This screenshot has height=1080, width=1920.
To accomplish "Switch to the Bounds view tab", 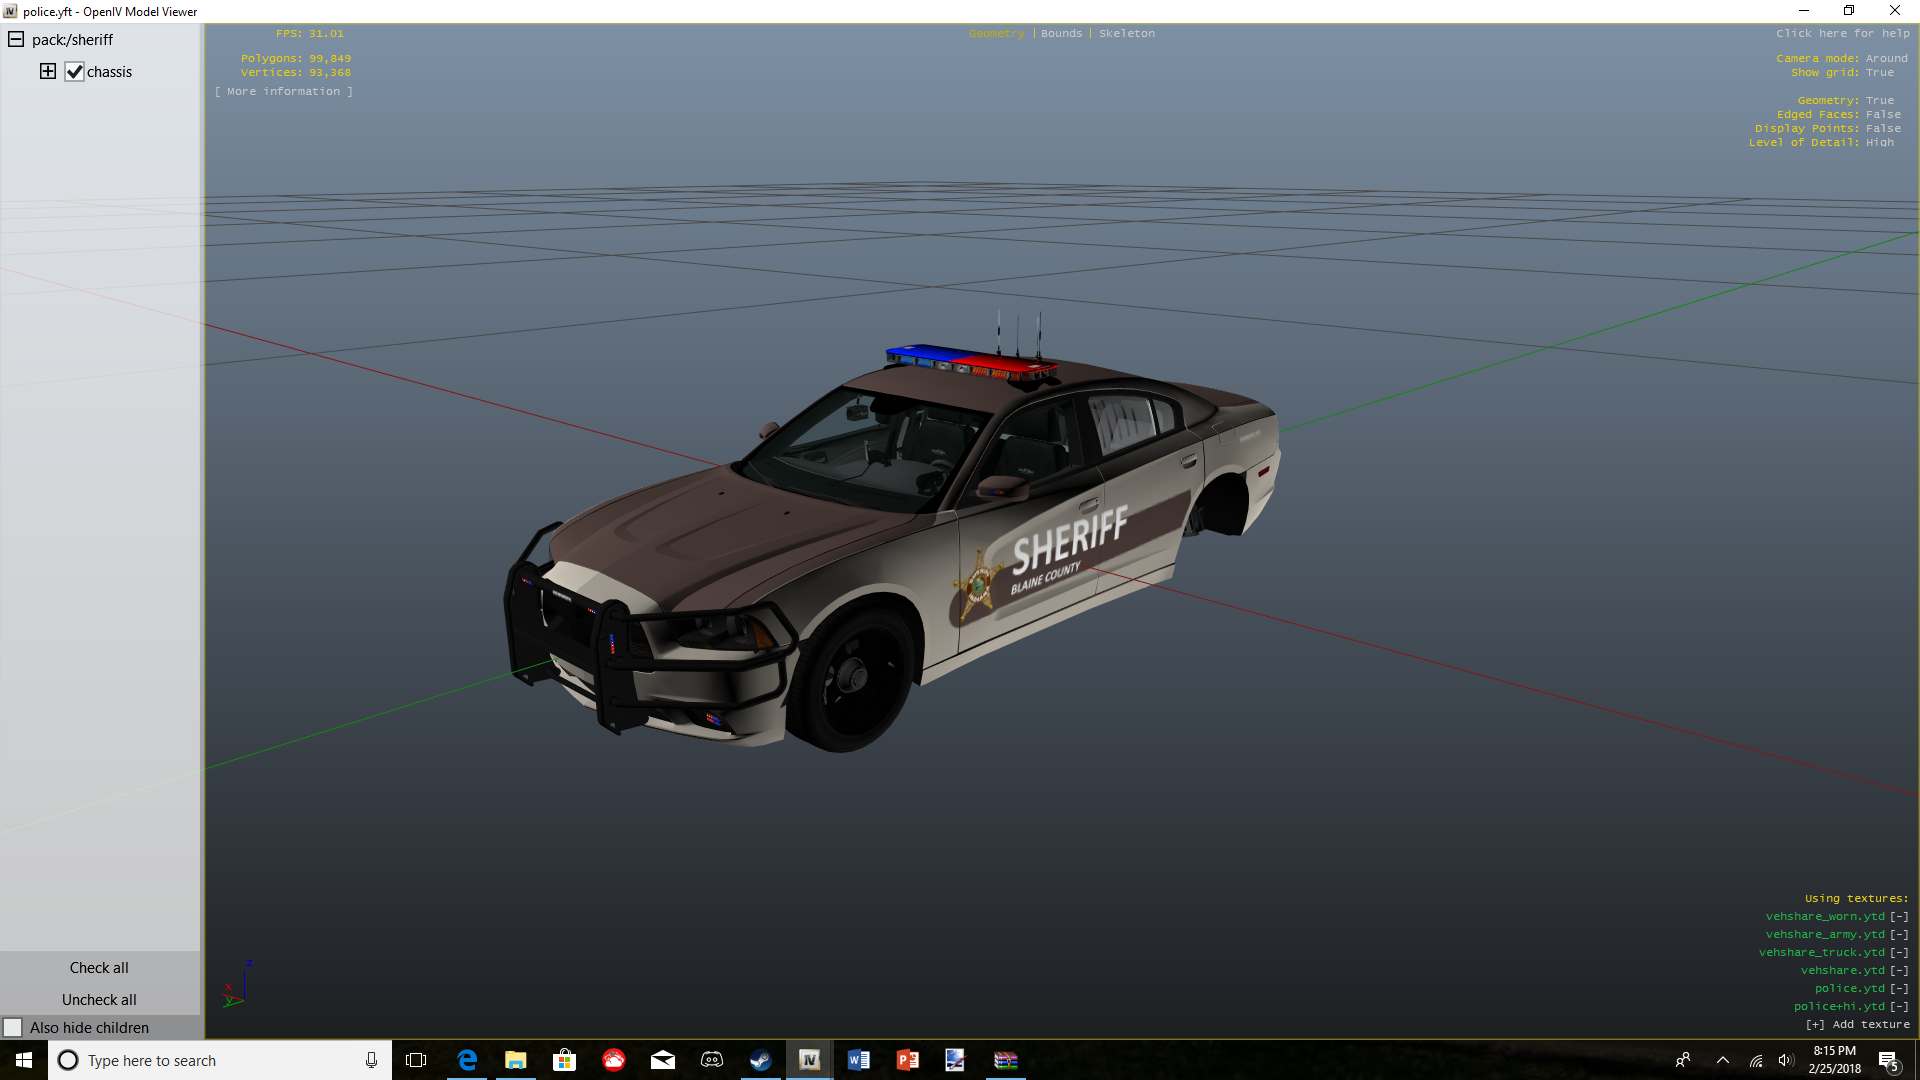I will click(1061, 33).
